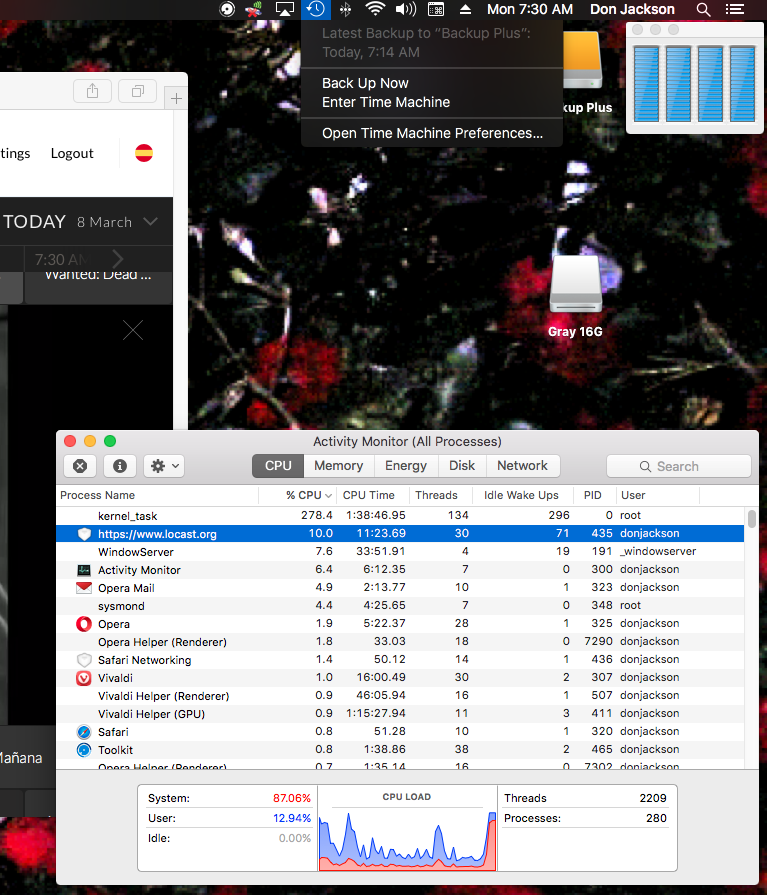This screenshot has height=895, width=767.
Task: Sort by the Threads column header
Action: click(x=441, y=495)
